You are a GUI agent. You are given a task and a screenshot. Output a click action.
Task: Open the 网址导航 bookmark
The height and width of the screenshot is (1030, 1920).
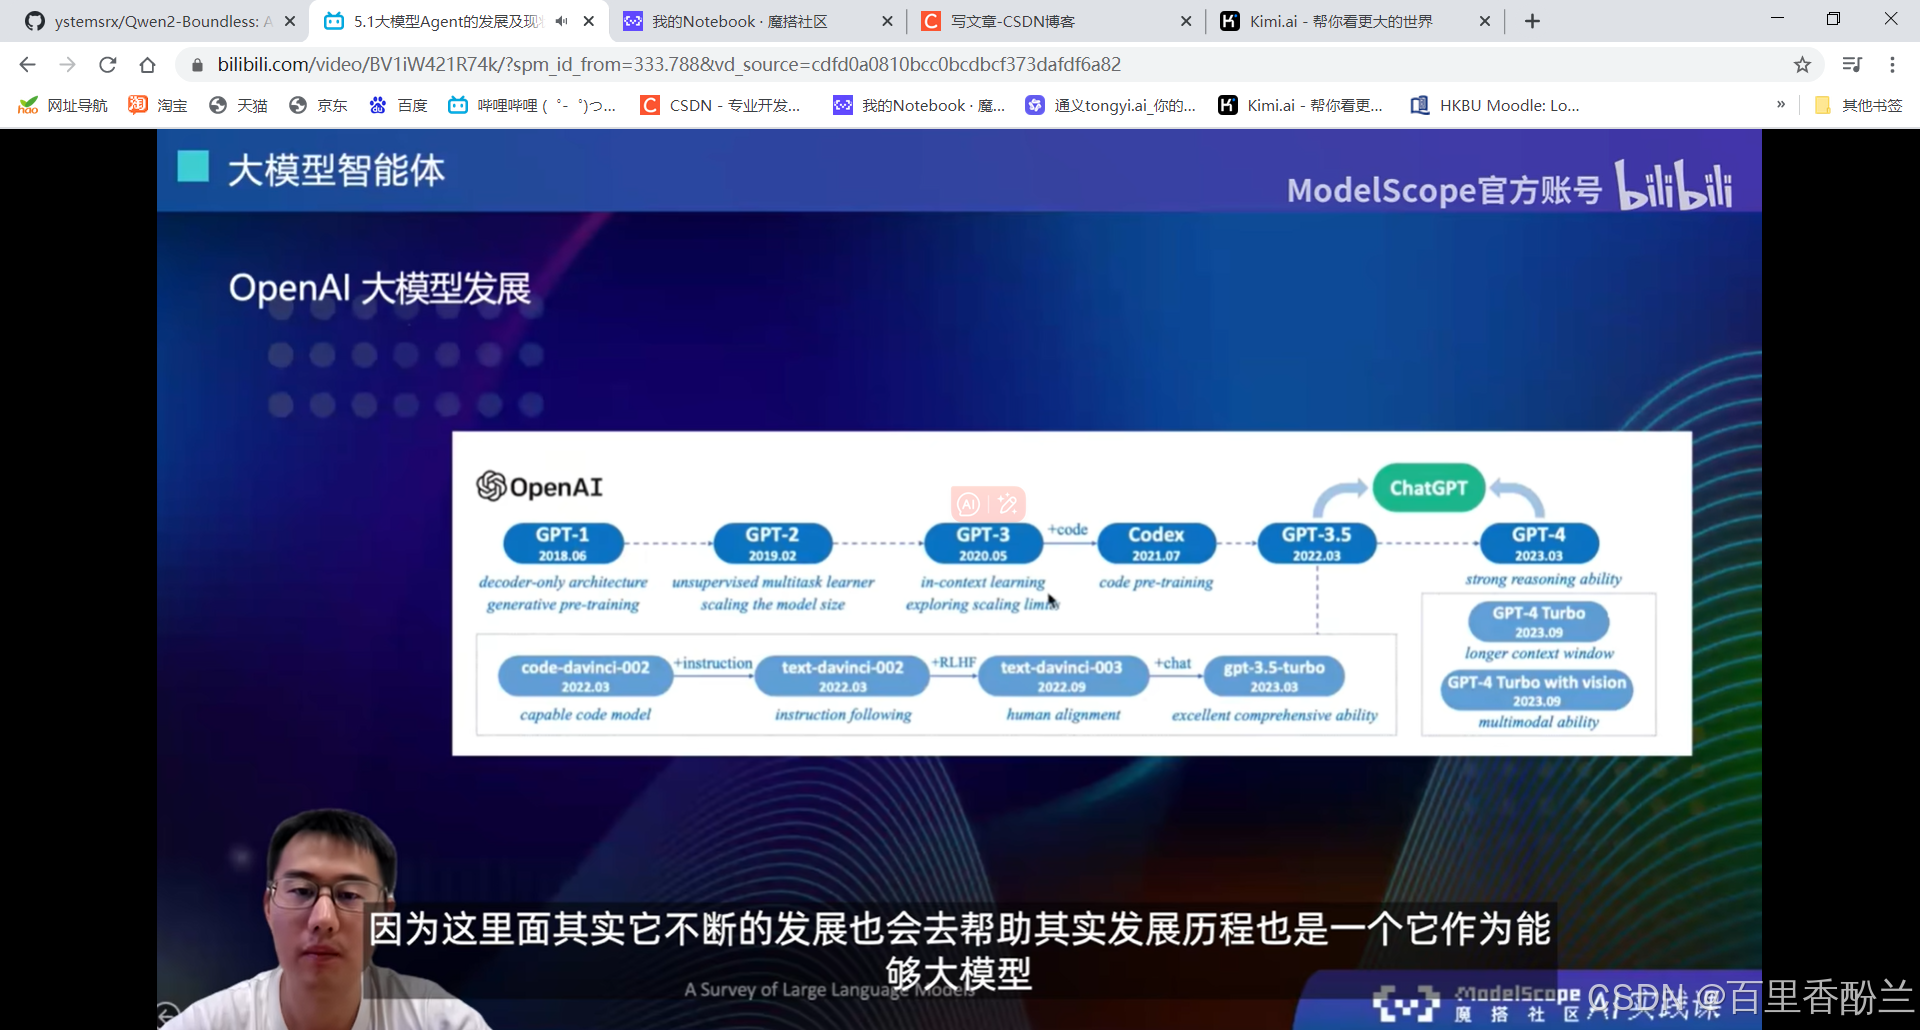pyautogui.click(x=62, y=105)
